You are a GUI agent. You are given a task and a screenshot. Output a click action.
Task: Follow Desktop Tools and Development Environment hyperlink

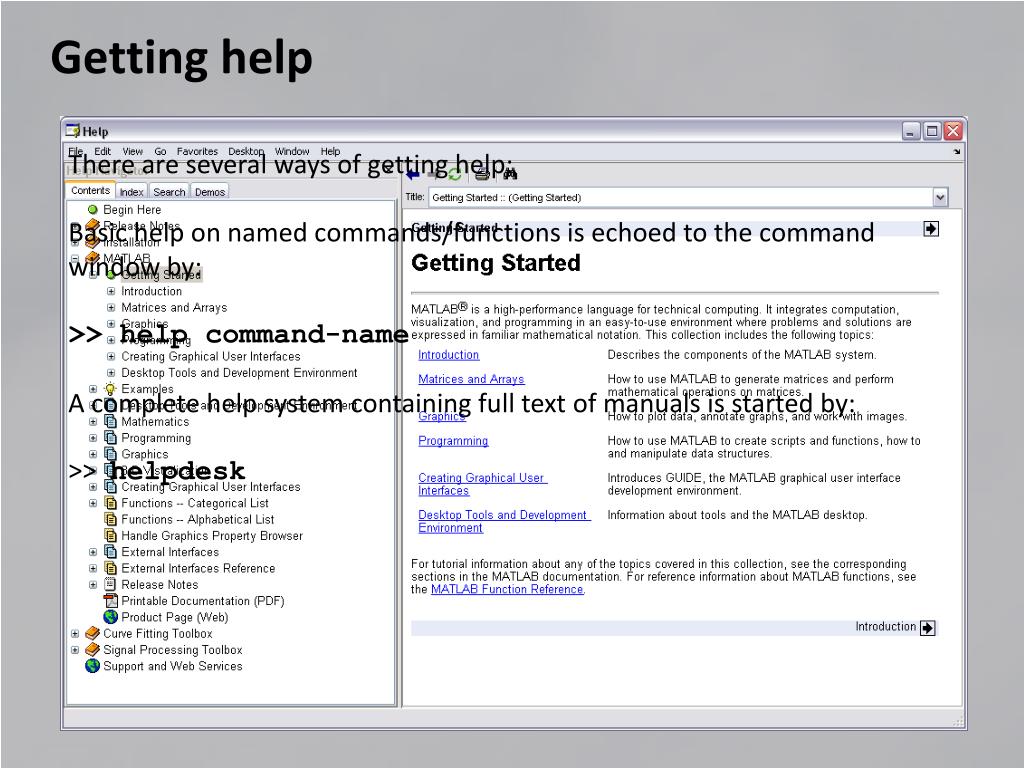click(x=504, y=521)
